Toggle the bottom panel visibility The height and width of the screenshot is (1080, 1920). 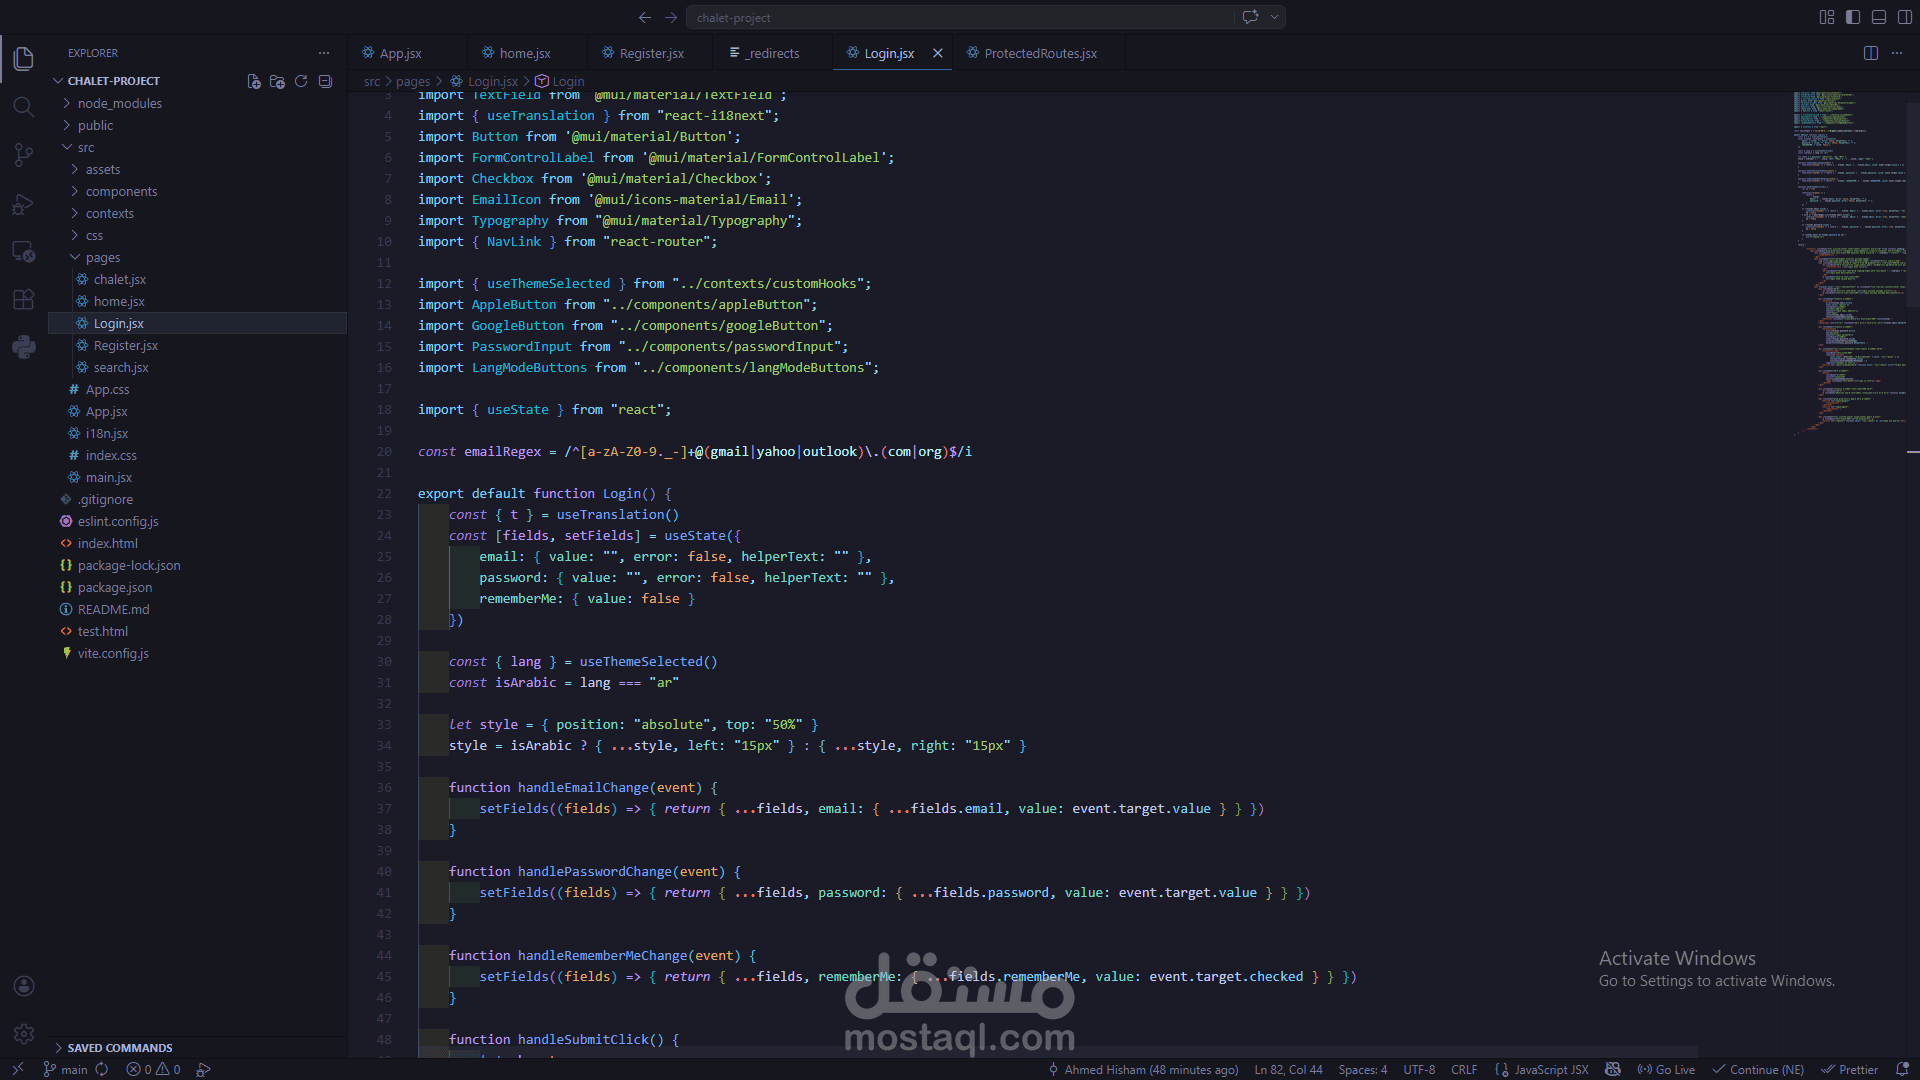coord(1879,17)
